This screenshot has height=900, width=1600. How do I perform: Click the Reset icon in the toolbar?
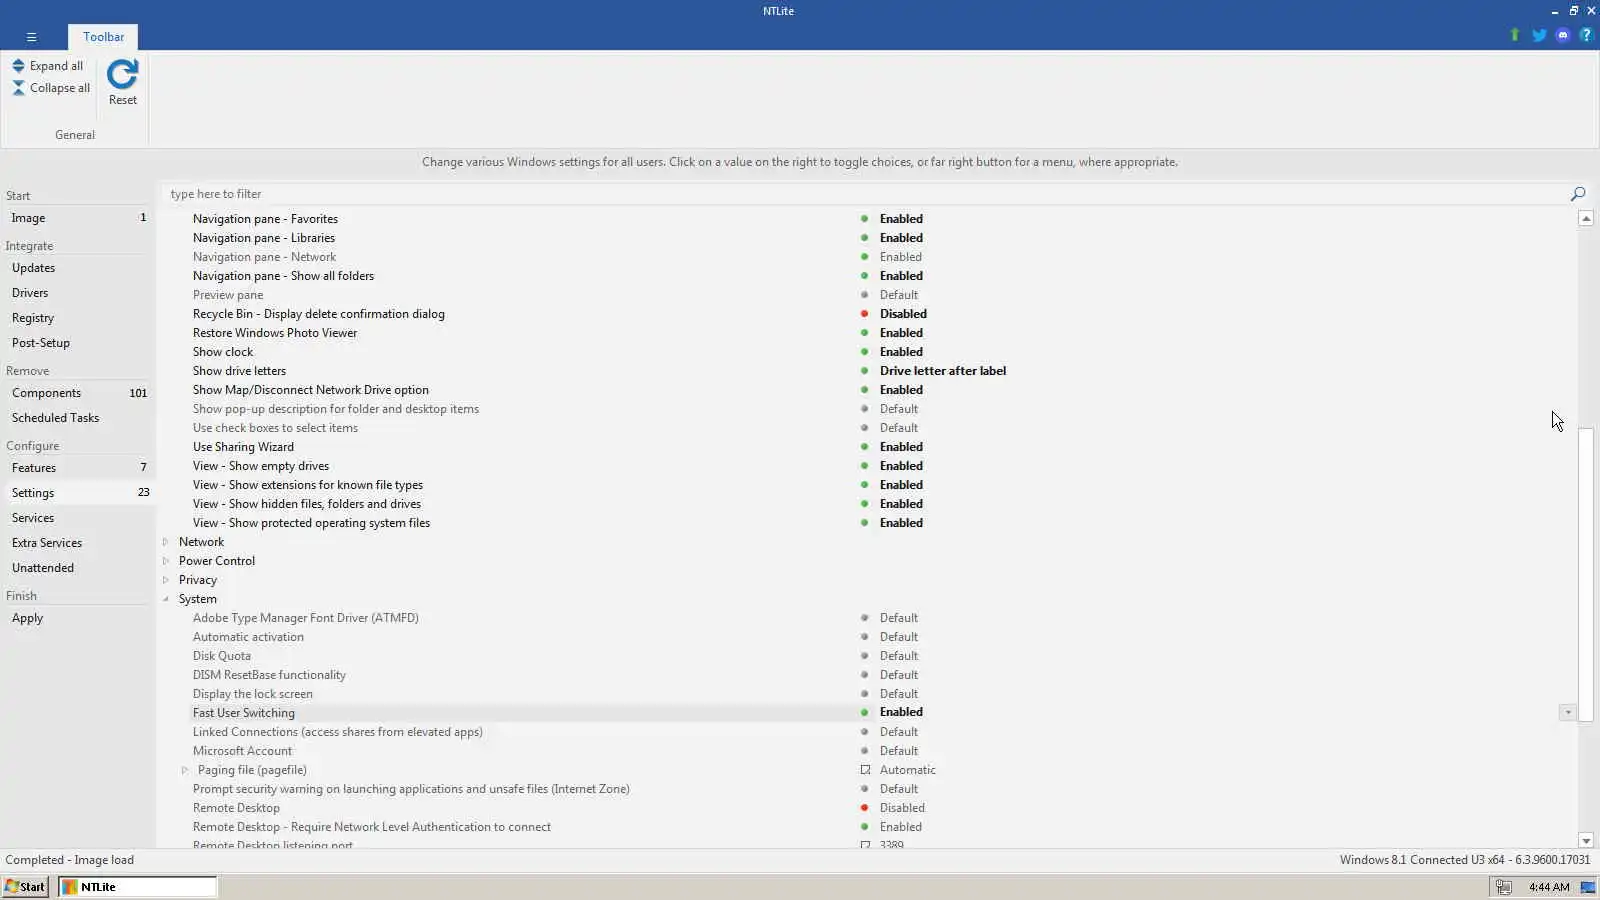[122, 75]
